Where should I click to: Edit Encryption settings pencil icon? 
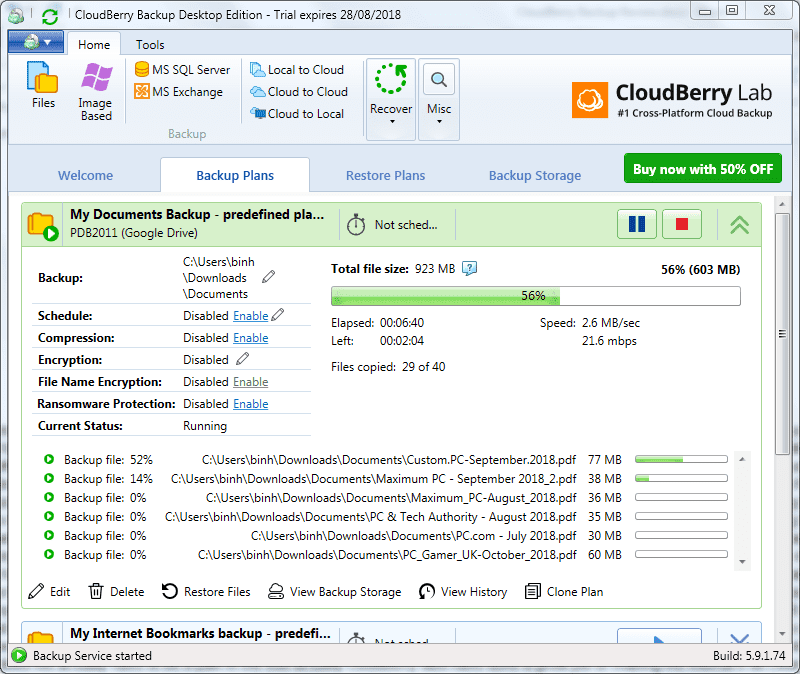coord(242,359)
